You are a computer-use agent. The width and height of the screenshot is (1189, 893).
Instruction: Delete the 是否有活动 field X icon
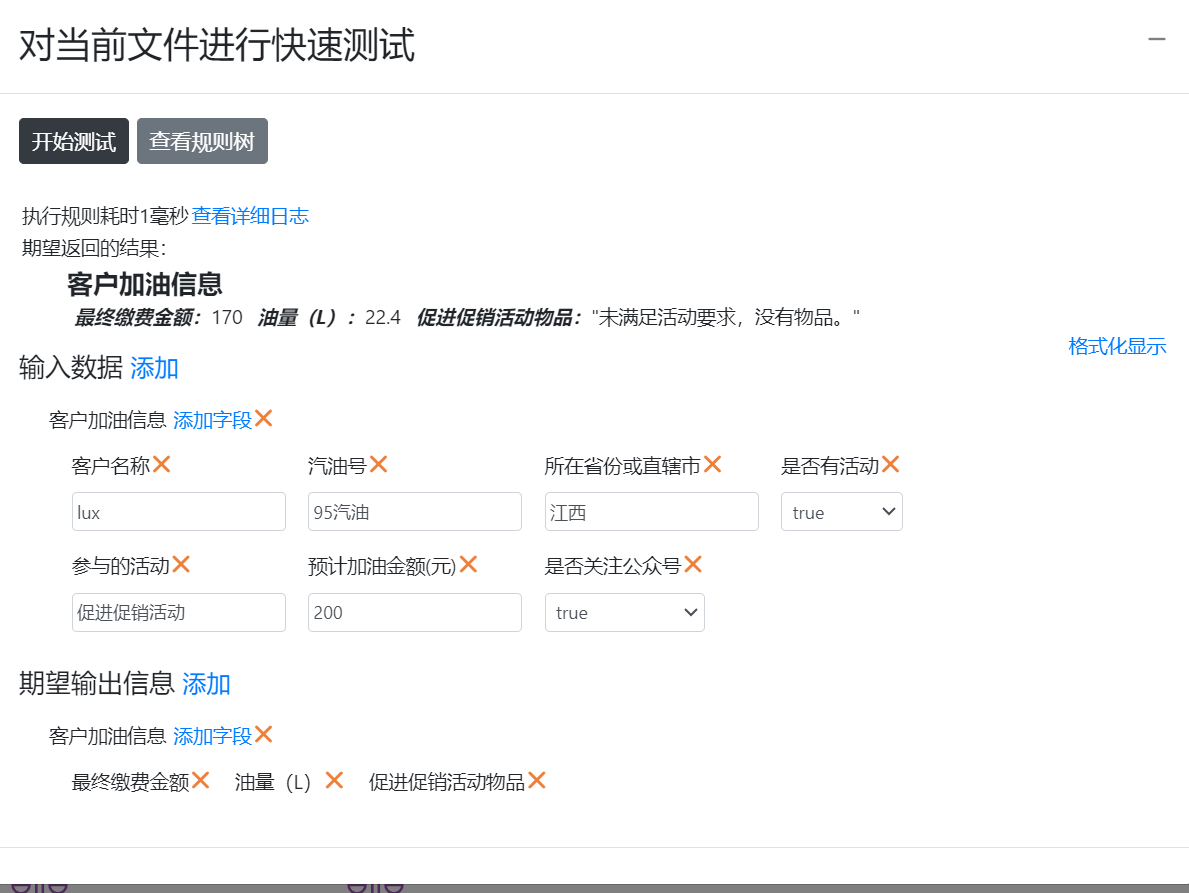coord(890,465)
